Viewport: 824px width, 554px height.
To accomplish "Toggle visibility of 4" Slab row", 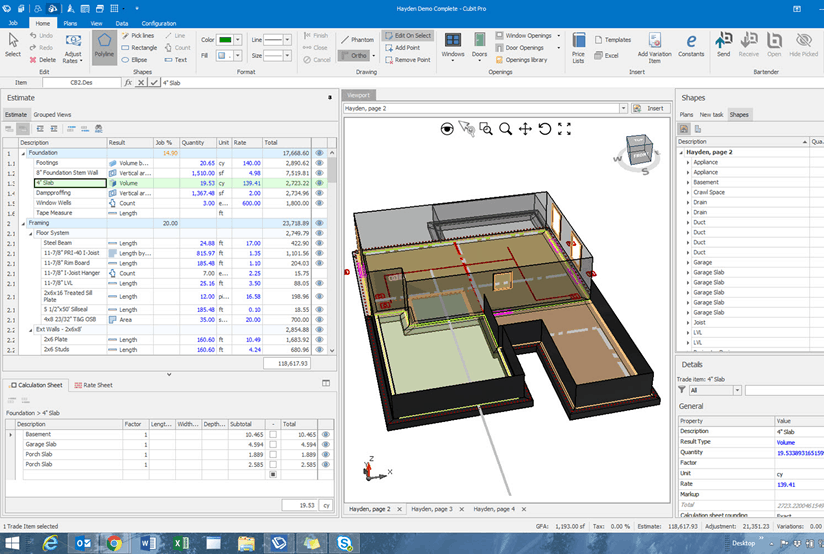I will click(319, 183).
